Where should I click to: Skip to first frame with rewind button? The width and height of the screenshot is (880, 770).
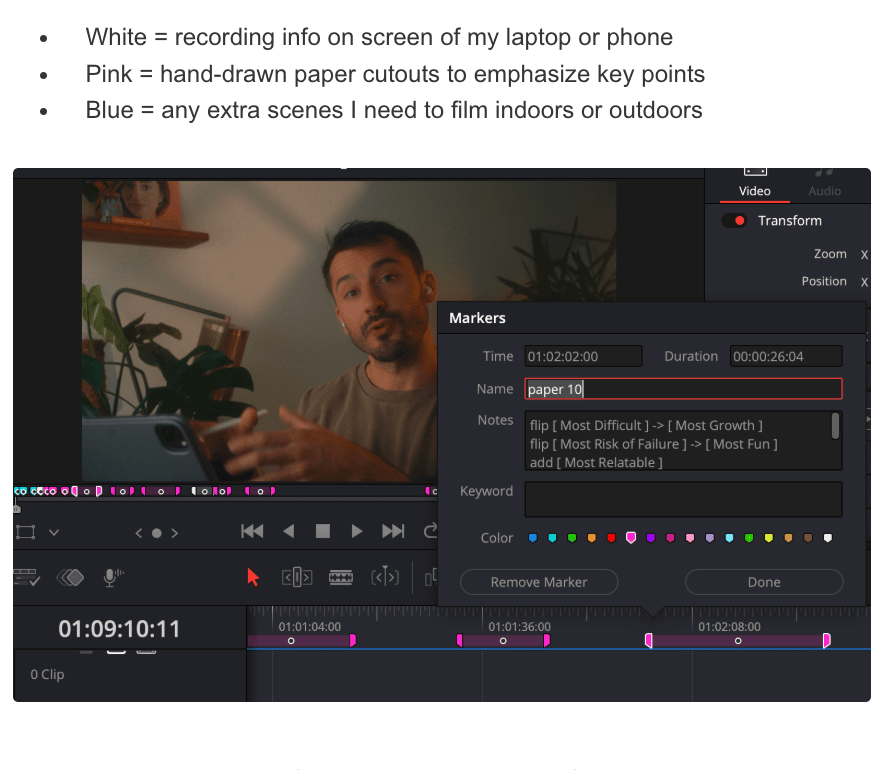253,531
